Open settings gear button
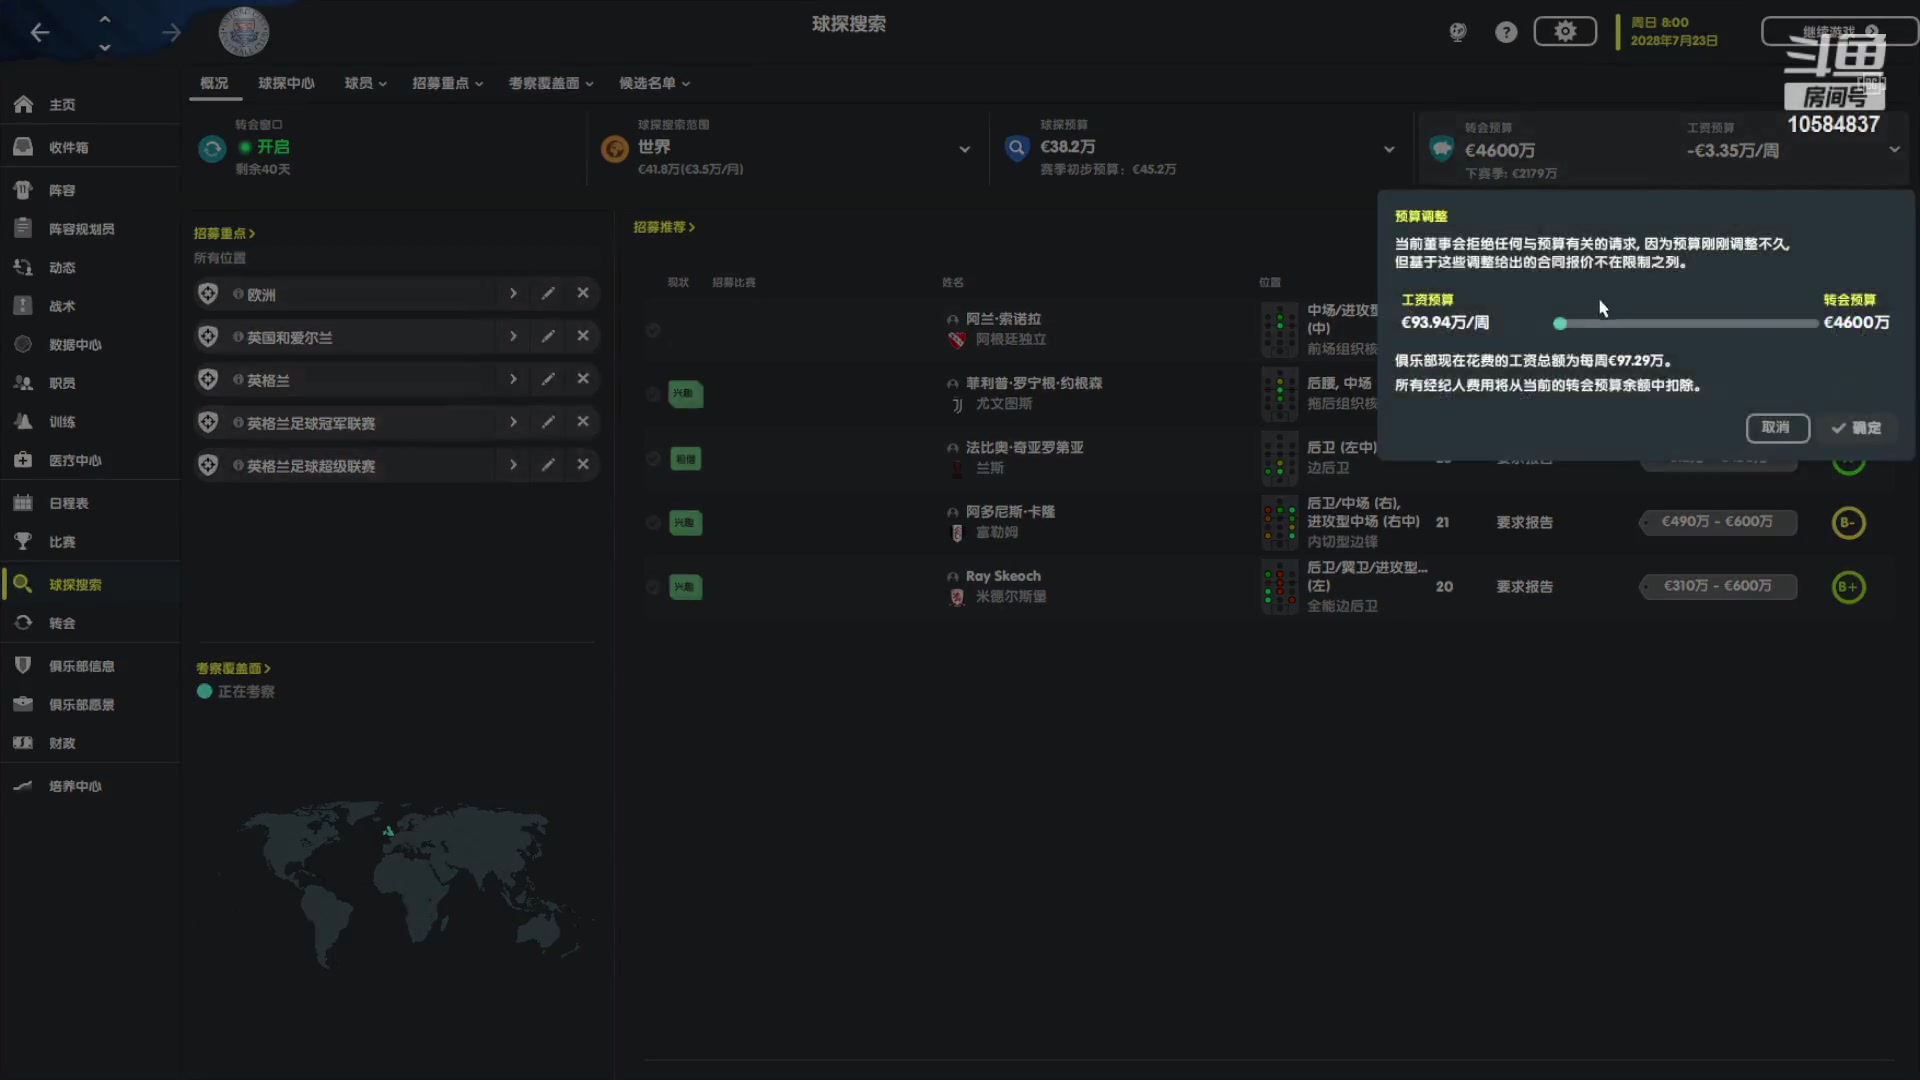 click(1565, 31)
